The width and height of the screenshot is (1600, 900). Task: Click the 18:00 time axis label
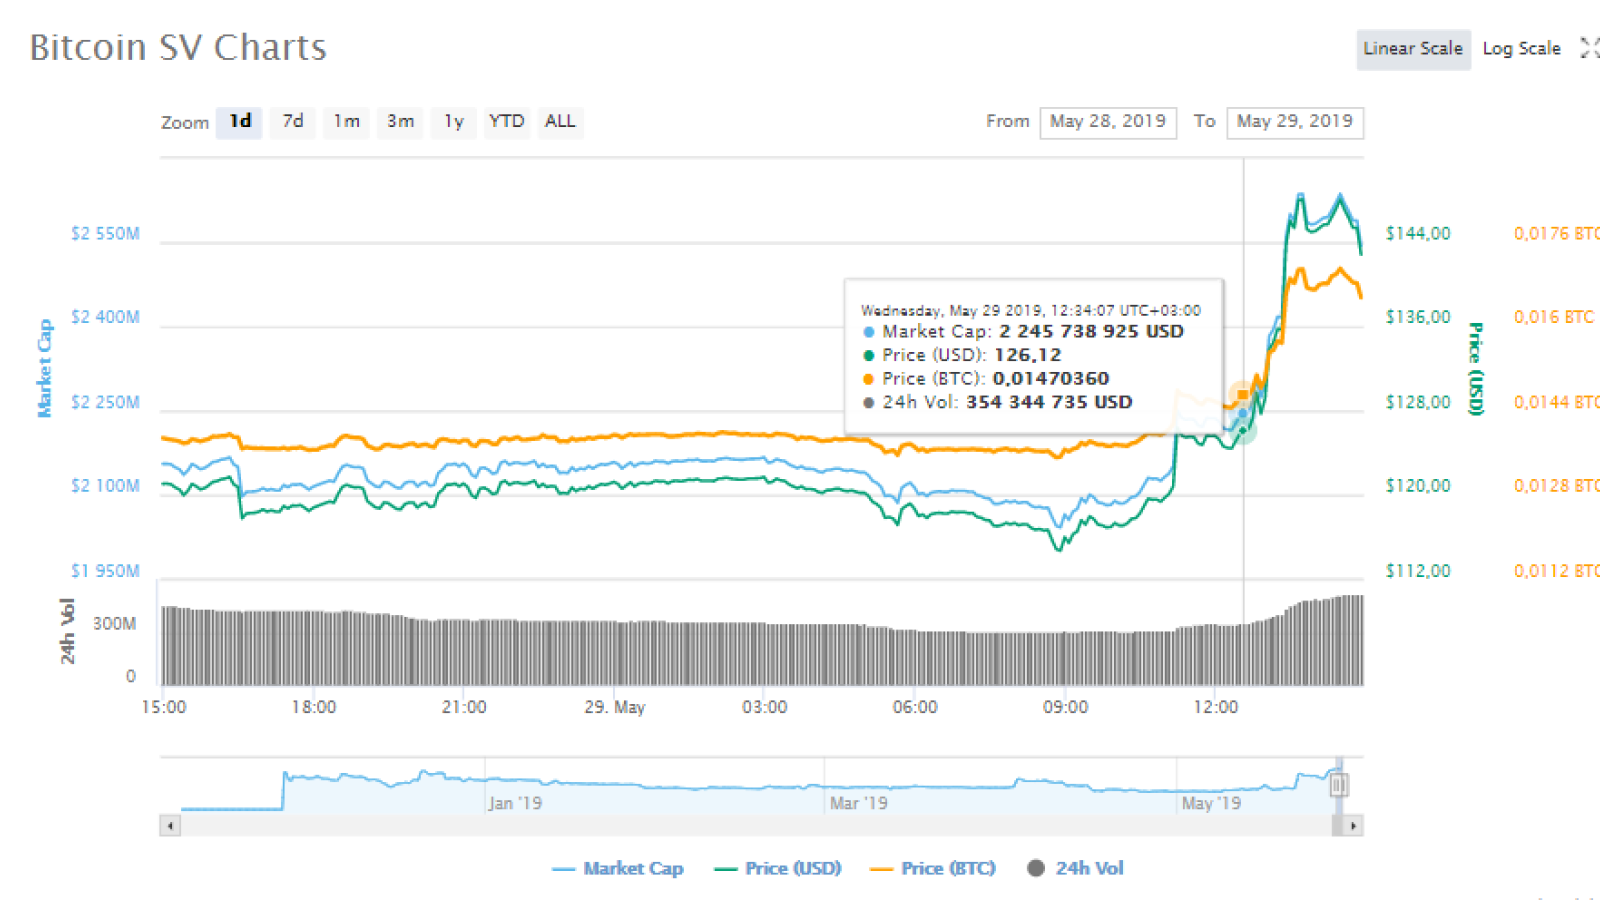click(314, 707)
